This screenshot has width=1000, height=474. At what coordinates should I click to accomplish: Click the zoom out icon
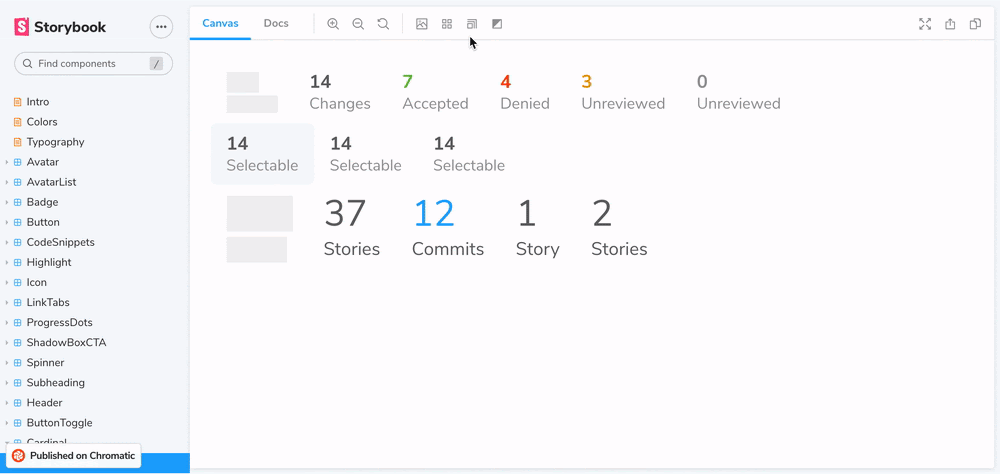pyautogui.click(x=358, y=24)
